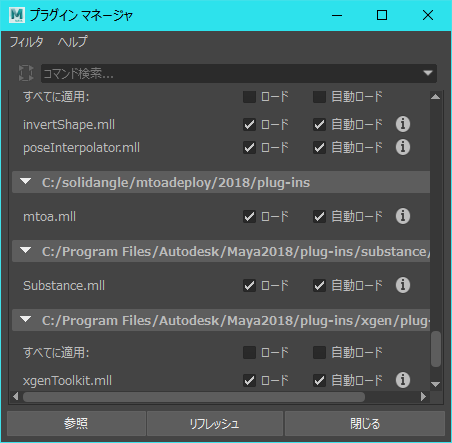This screenshot has width=452, height=443.
Task: Open the ヘルプ menu
Action: (72, 42)
